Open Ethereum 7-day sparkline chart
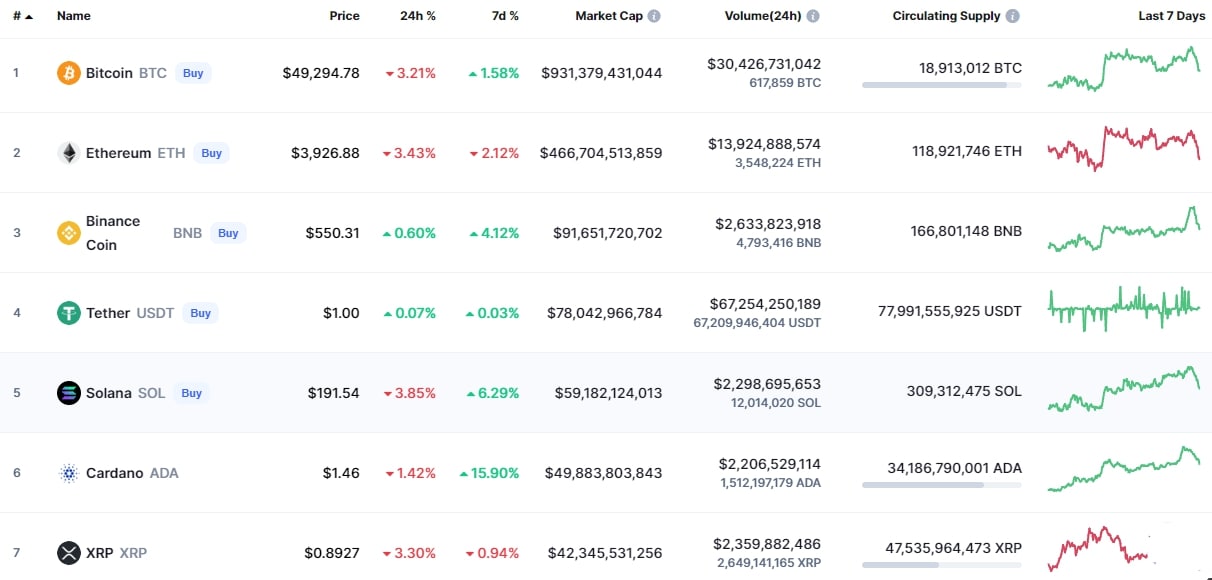Viewport: 1212px width, 580px height. (1124, 148)
